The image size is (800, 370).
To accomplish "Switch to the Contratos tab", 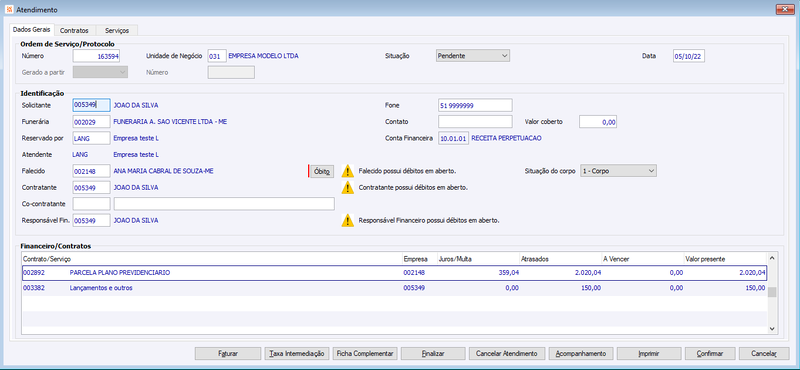I will [x=74, y=31].
